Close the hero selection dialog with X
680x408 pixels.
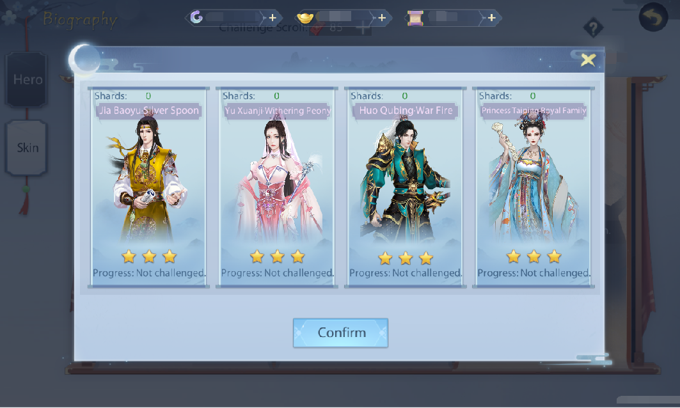point(588,59)
